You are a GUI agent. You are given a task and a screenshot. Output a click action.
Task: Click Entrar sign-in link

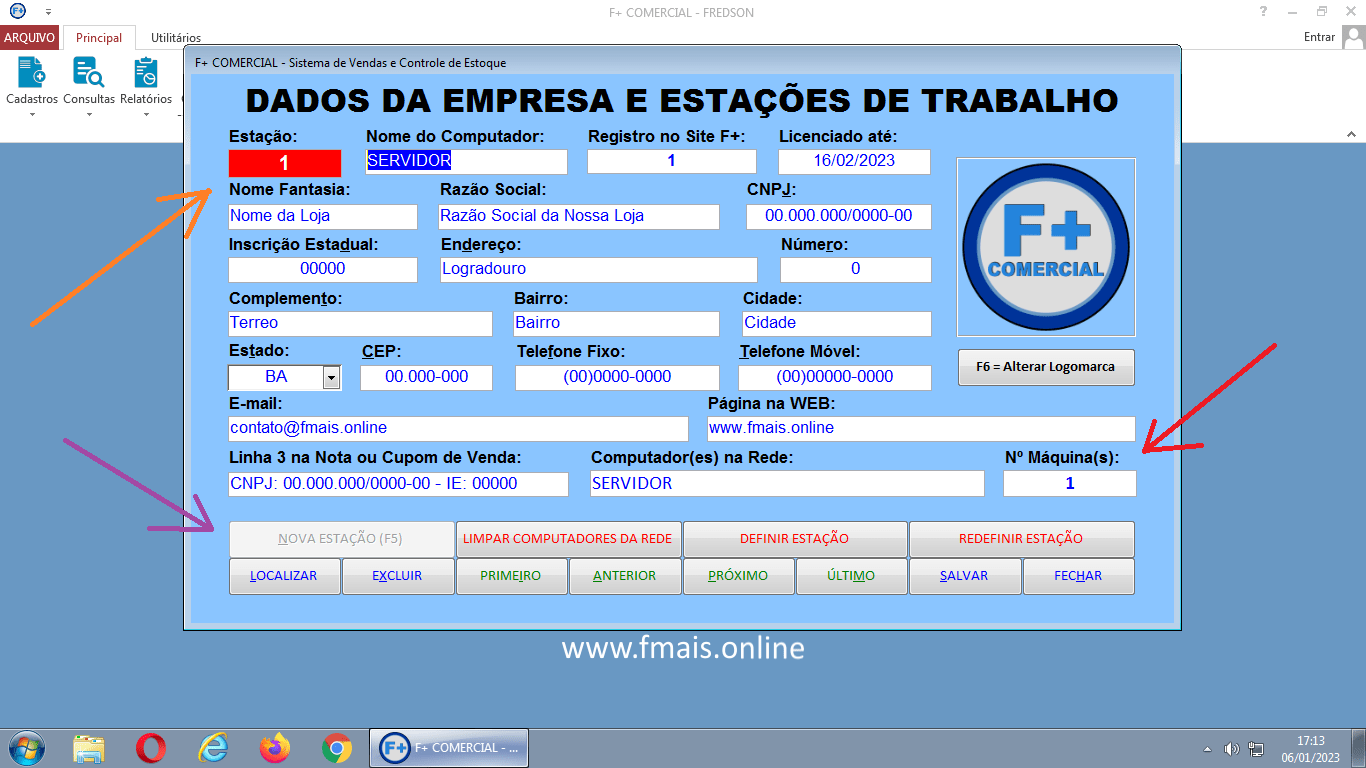tap(1319, 37)
